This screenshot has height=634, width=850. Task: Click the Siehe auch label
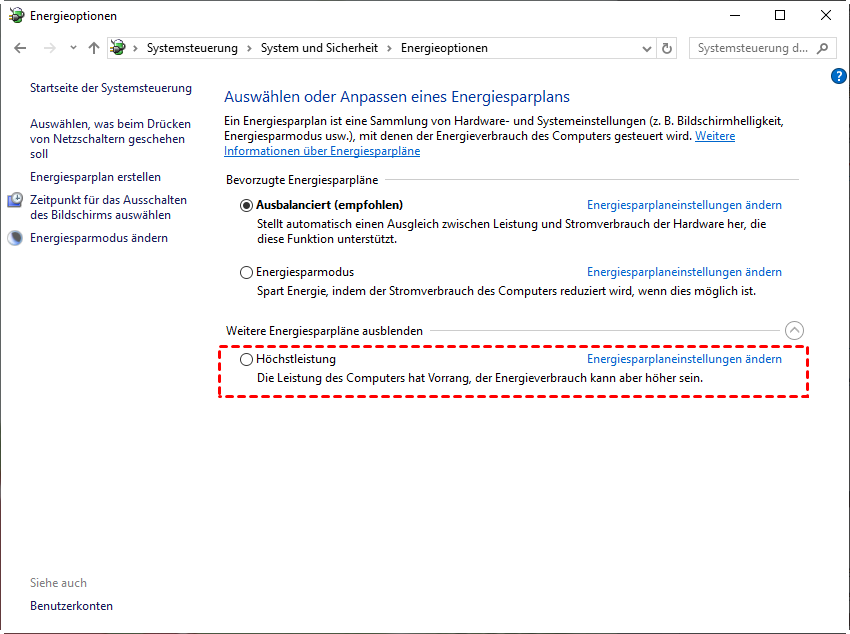(x=58, y=583)
